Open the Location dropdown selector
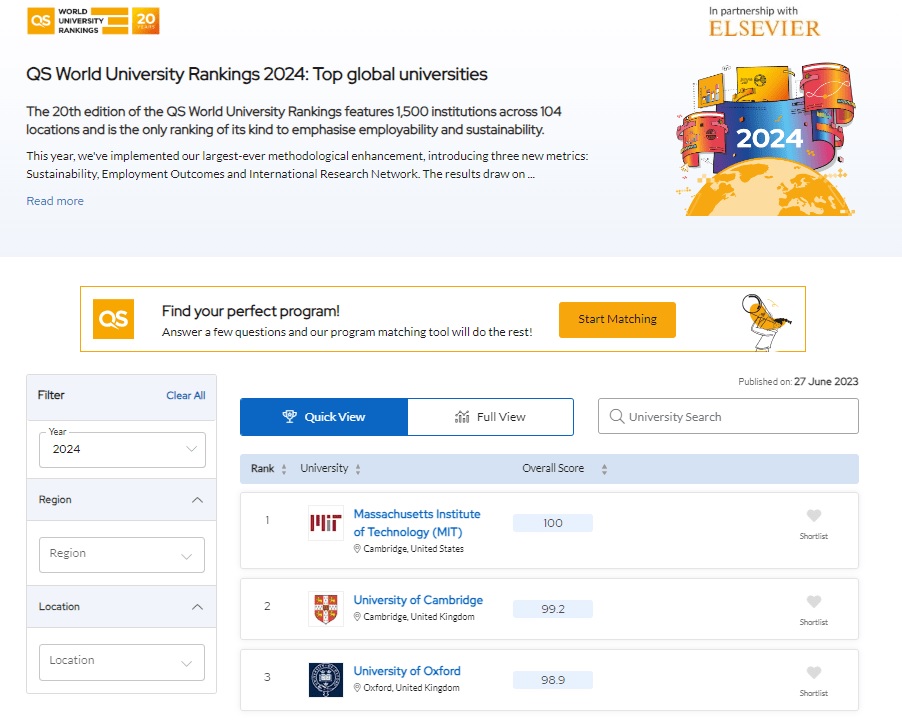 coord(122,661)
